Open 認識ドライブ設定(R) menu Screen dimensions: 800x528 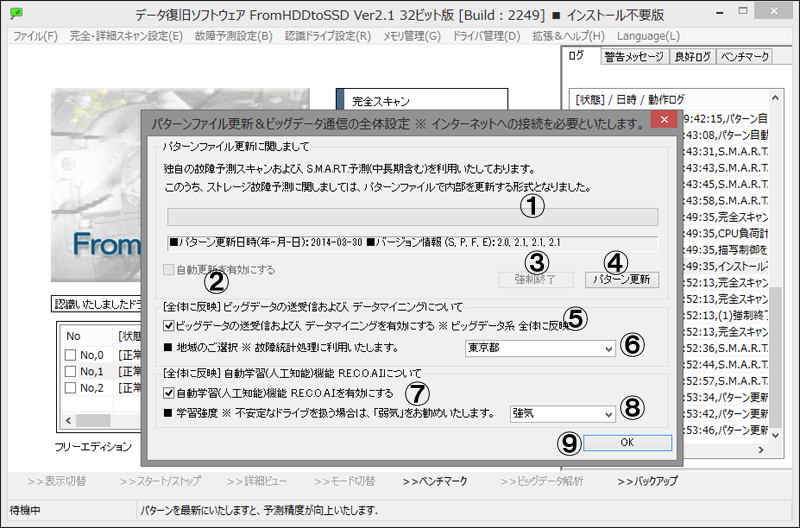328,36
